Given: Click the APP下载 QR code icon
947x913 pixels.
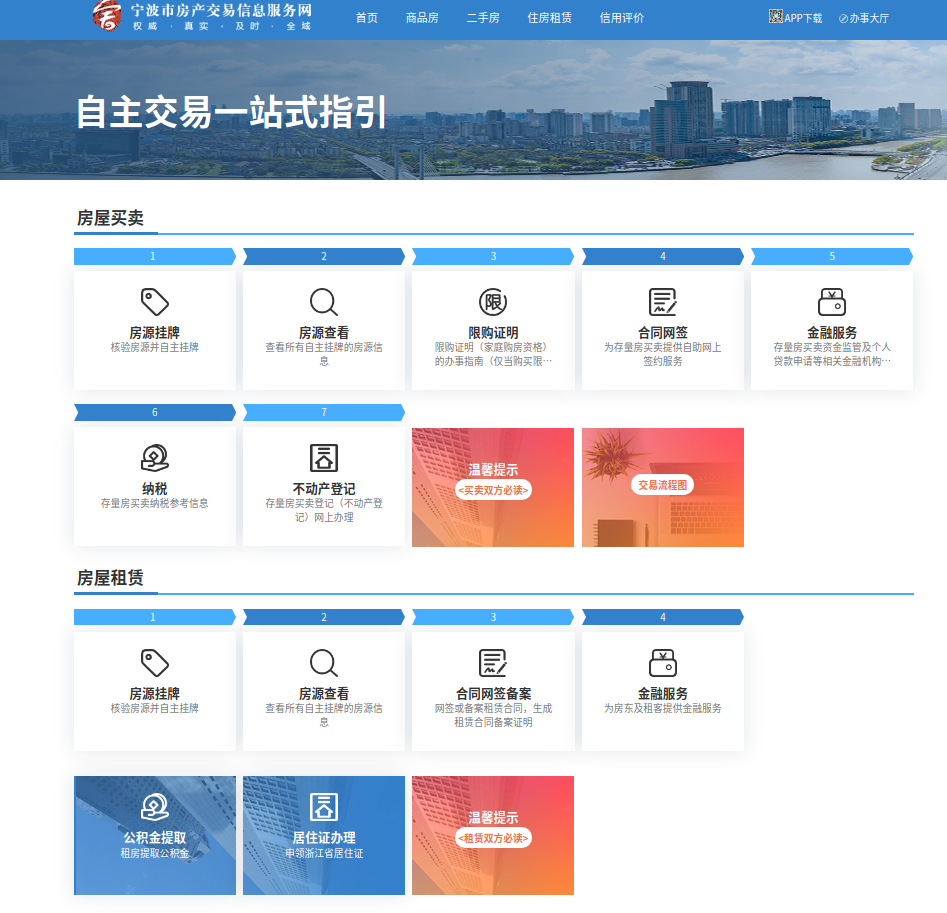Looking at the screenshot, I should 775,17.
